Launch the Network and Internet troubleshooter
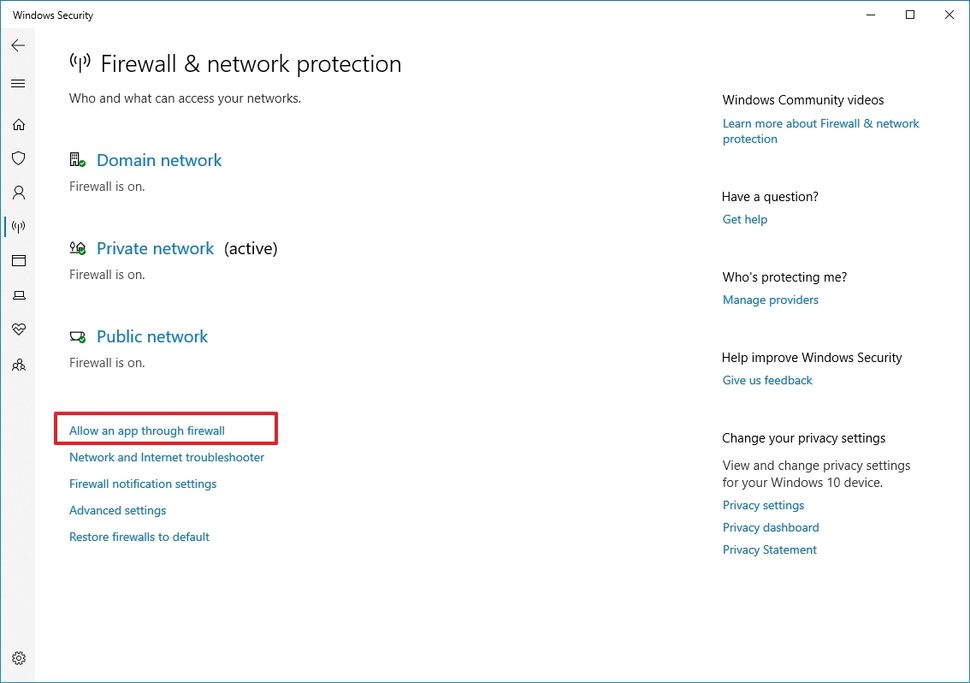This screenshot has height=683, width=970. pos(167,457)
